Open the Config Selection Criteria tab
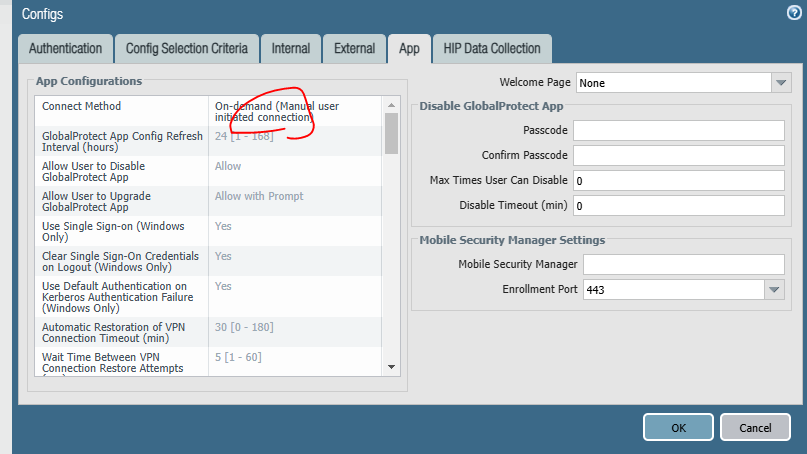Image resolution: width=807 pixels, height=454 pixels. pyautogui.click(x=187, y=49)
